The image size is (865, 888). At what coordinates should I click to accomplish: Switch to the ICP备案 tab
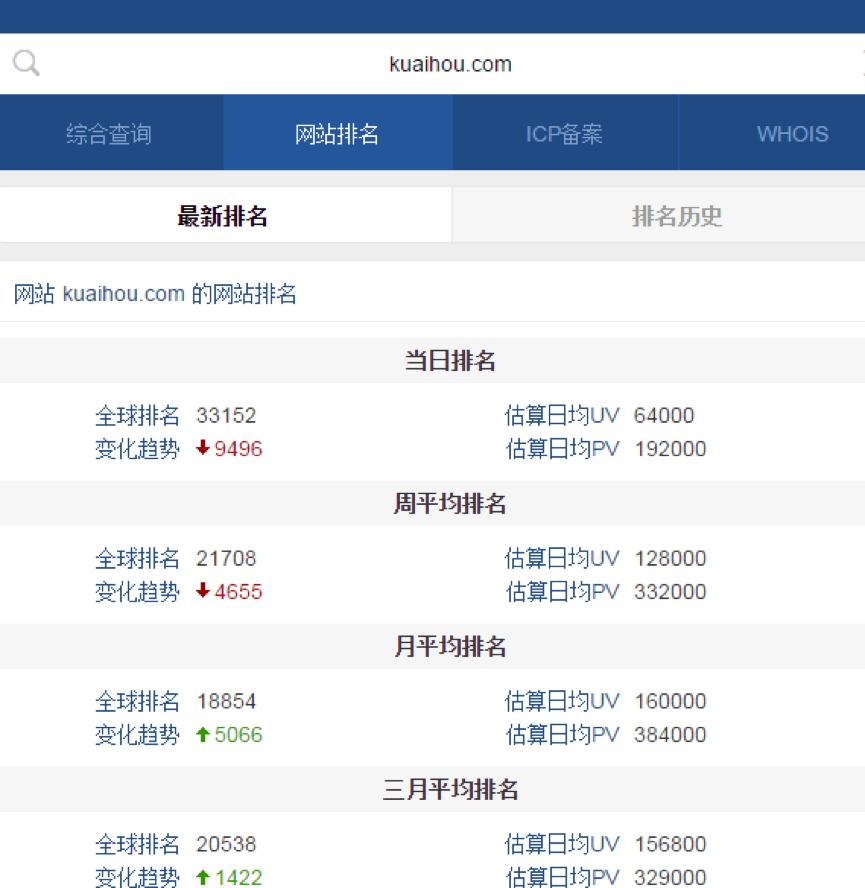coord(564,134)
